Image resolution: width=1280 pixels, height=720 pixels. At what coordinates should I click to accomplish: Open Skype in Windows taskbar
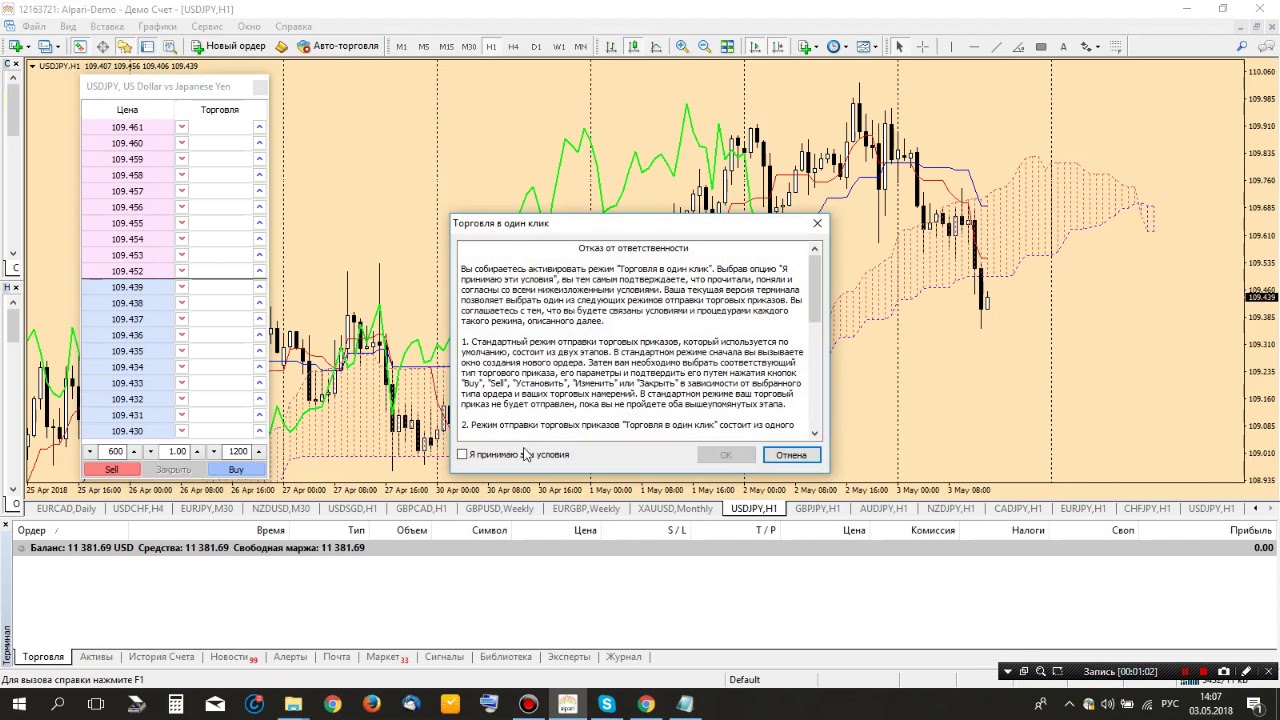(x=606, y=704)
